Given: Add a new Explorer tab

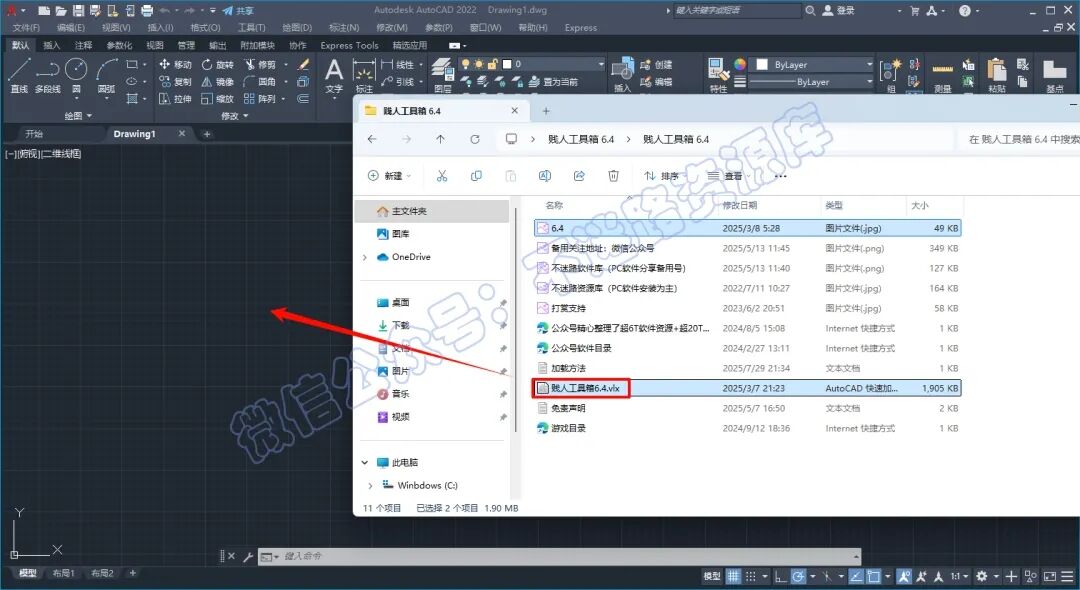Looking at the screenshot, I should pyautogui.click(x=546, y=111).
